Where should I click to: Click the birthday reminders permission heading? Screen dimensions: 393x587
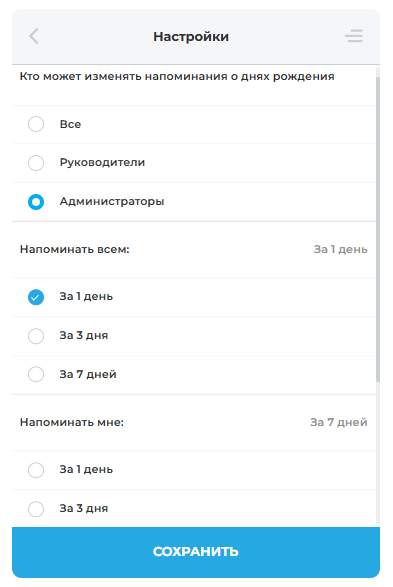click(177, 76)
